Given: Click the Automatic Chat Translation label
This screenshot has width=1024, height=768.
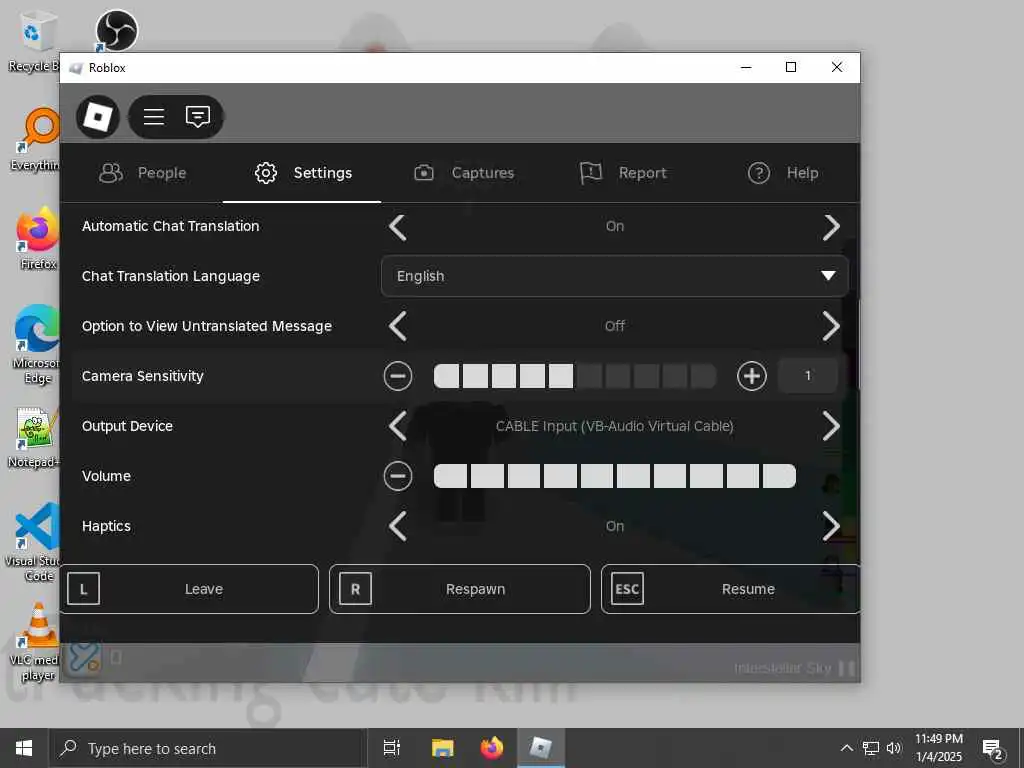Looking at the screenshot, I should pyautogui.click(x=170, y=226).
